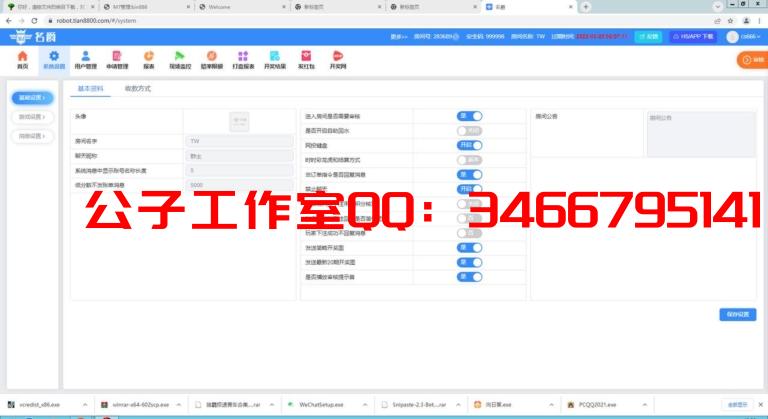Switch to 基本资料 tab
768x419 pixels.
point(91,89)
